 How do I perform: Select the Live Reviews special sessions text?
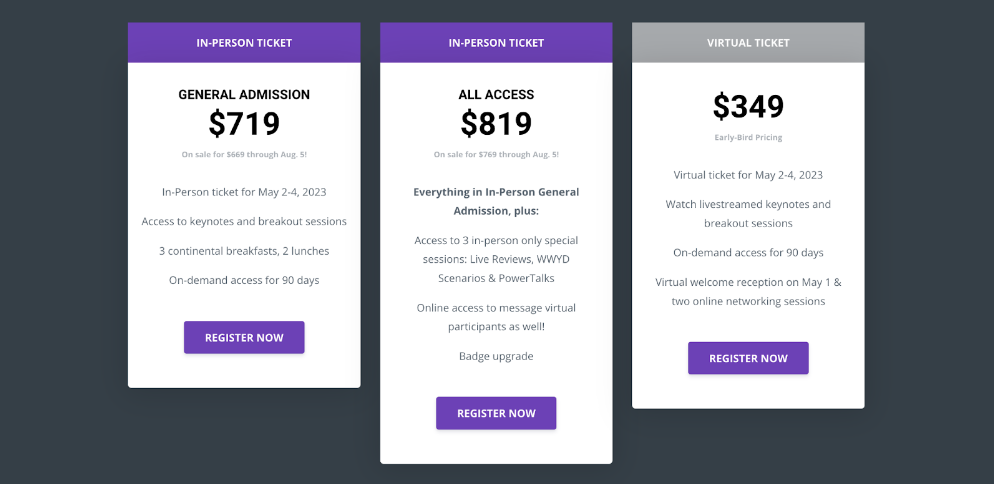click(496, 259)
